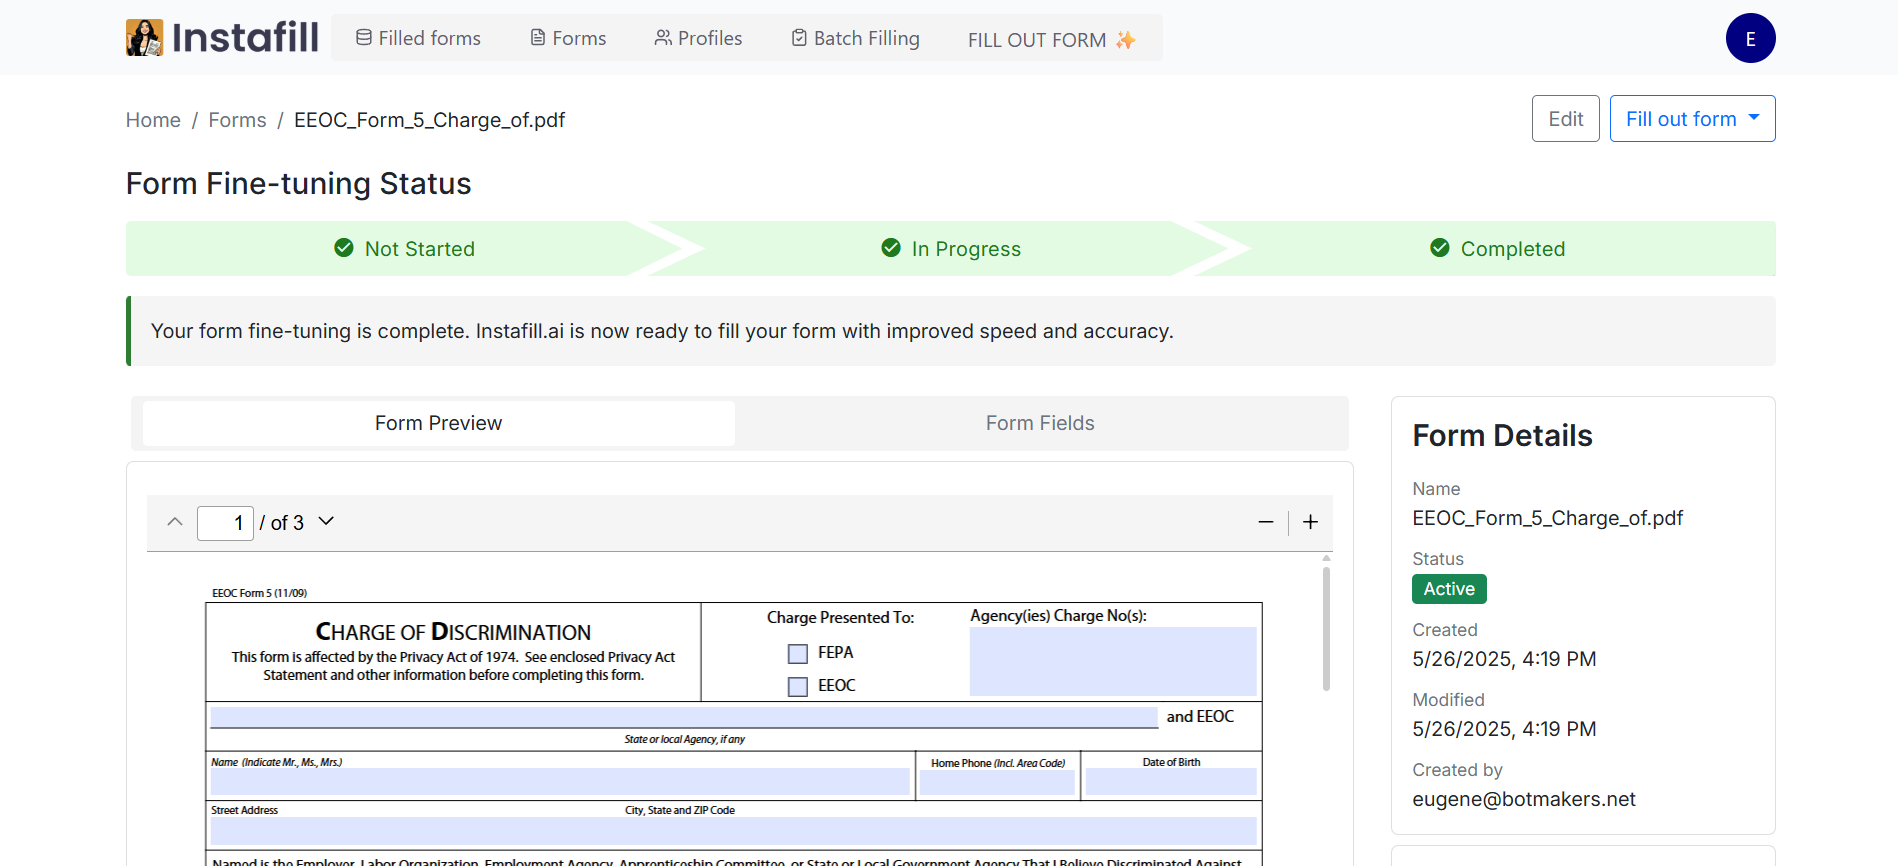Open the user avatar E menu
1898x866 pixels.
click(1750, 38)
